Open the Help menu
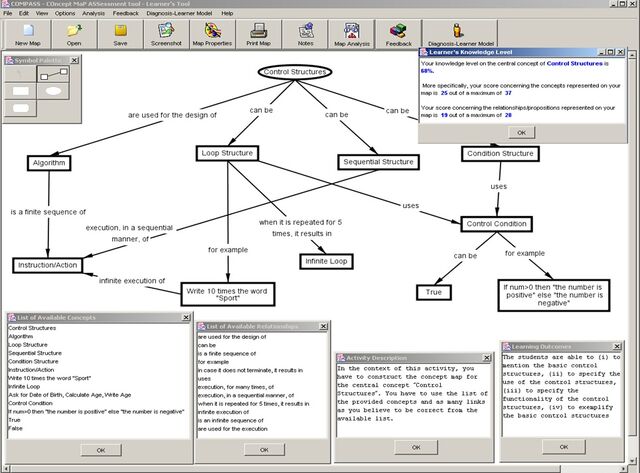This screenshot has height=473, width=640. coord(227,13)
